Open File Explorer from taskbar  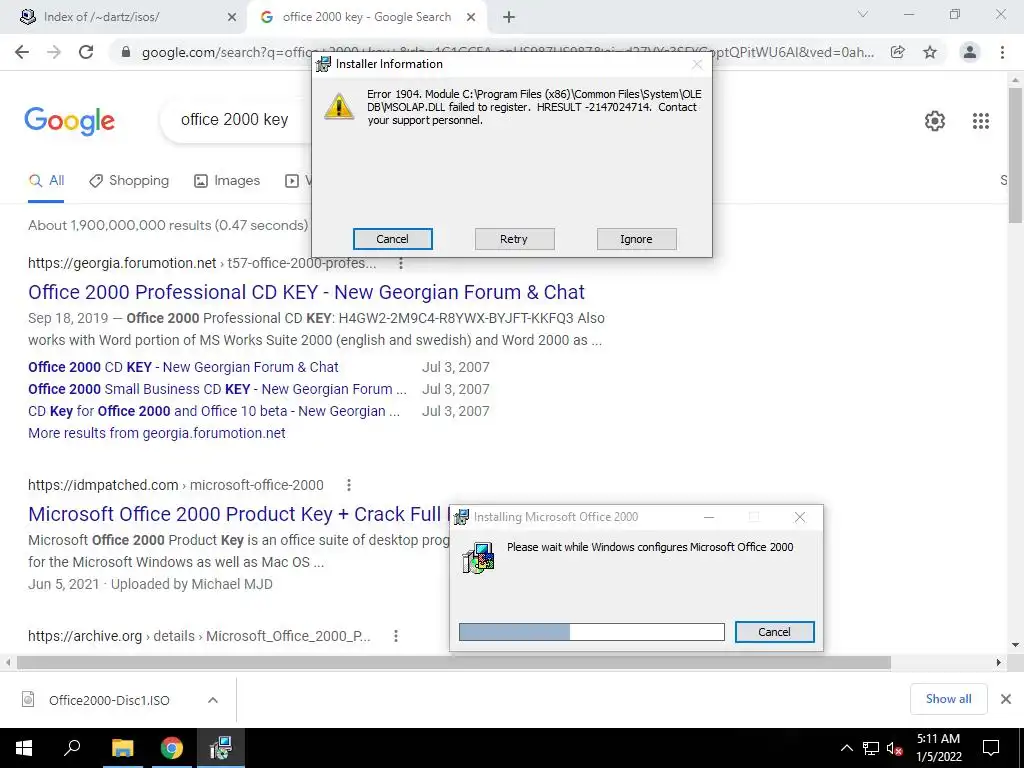click(122, 748)
